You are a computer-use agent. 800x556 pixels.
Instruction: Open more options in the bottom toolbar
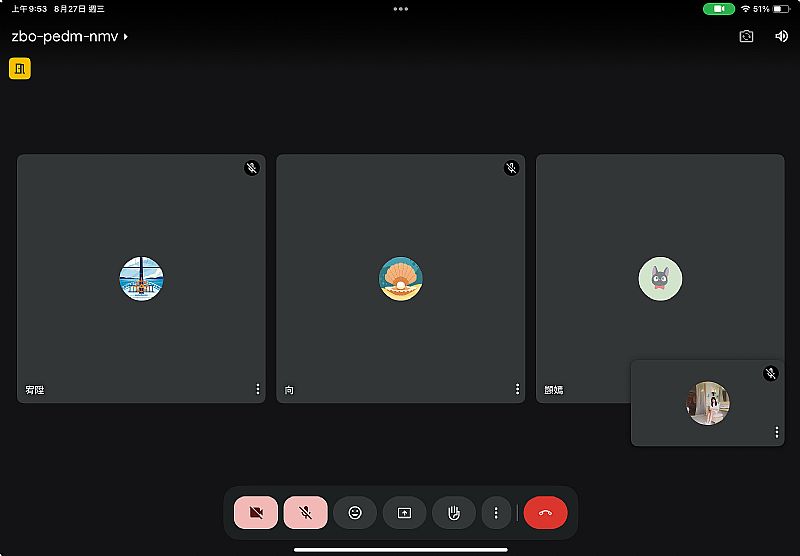pos(496,513)
